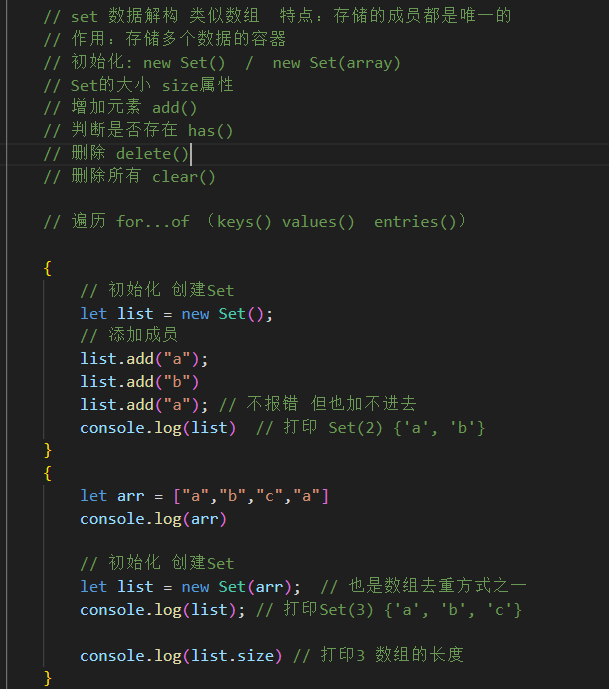The image size is (609, 689).
Task: Click the list.add("b") statement
Action: click(140, 381)
